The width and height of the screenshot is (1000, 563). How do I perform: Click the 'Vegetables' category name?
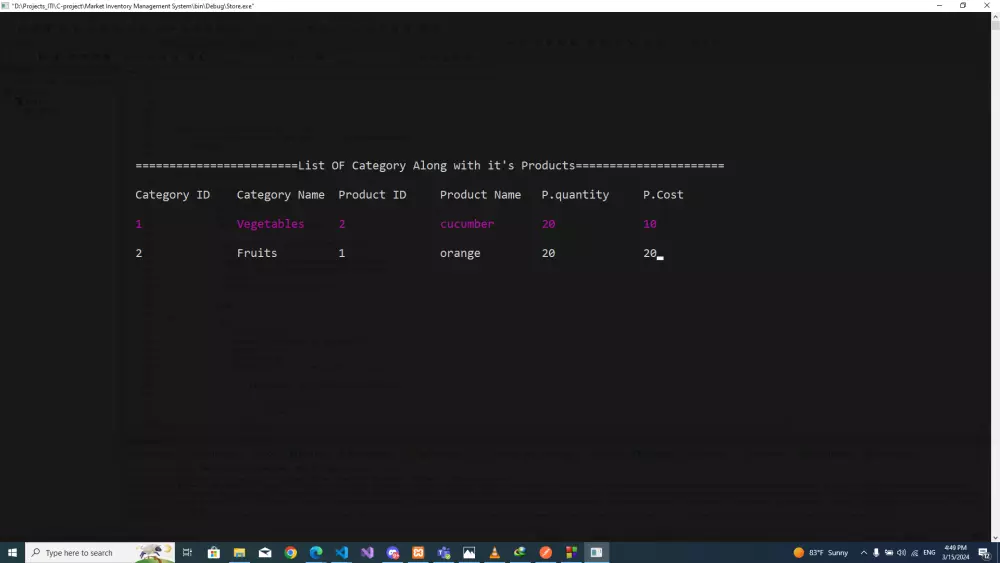coord(270,224)
